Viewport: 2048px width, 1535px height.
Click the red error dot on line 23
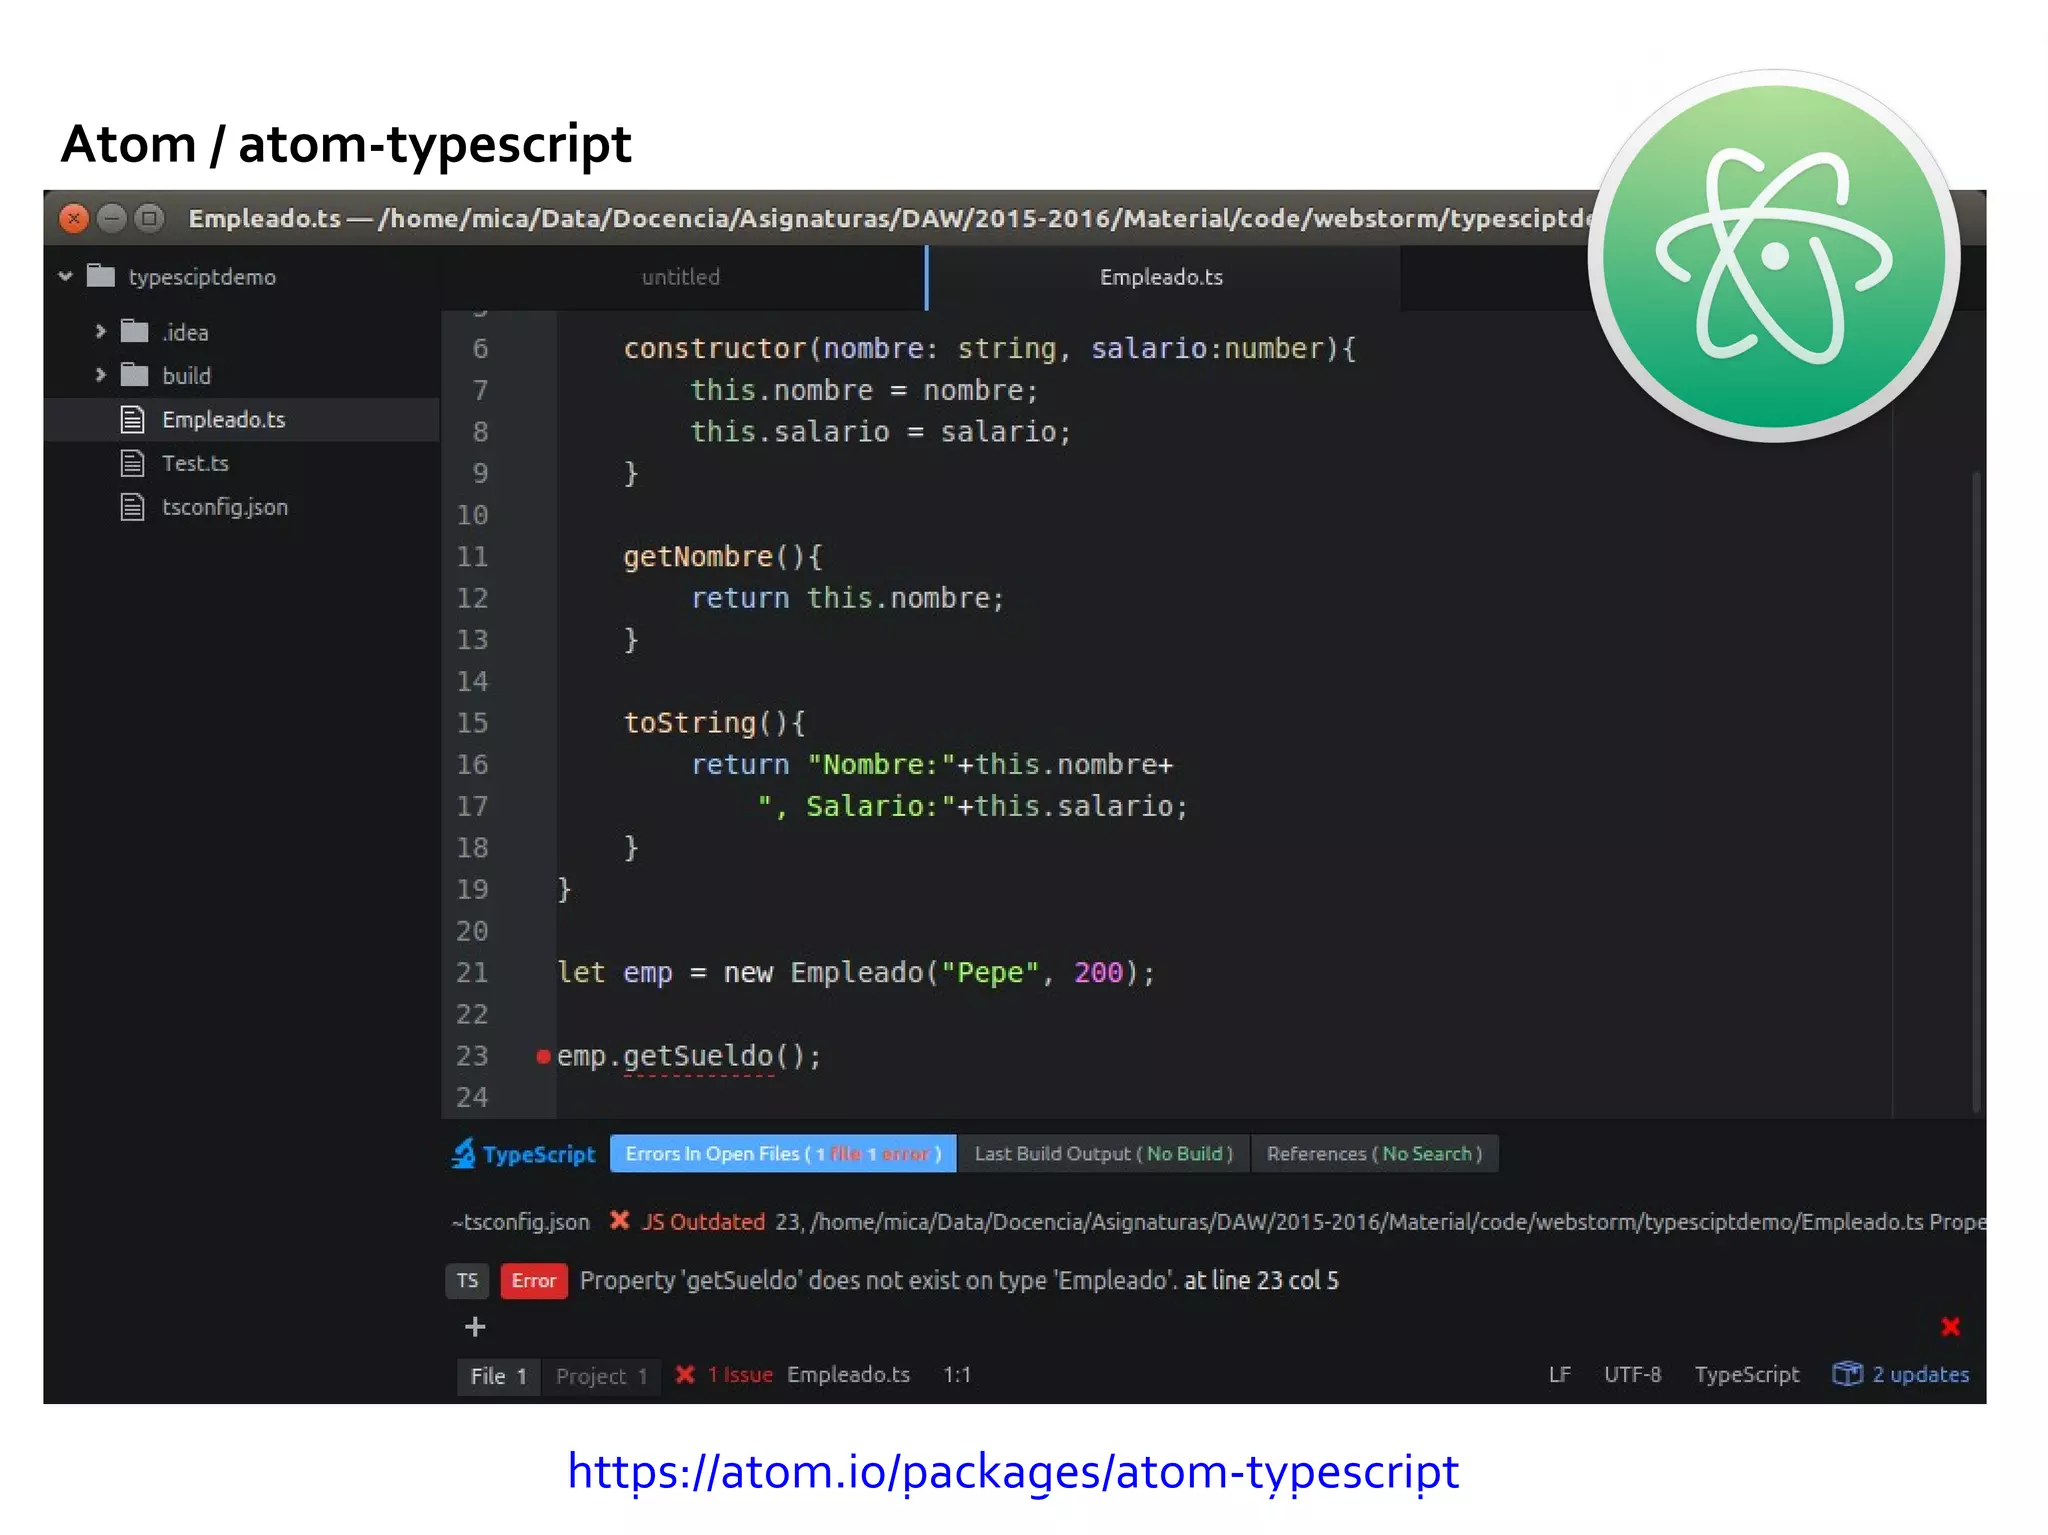click(x=543, y=1056)
